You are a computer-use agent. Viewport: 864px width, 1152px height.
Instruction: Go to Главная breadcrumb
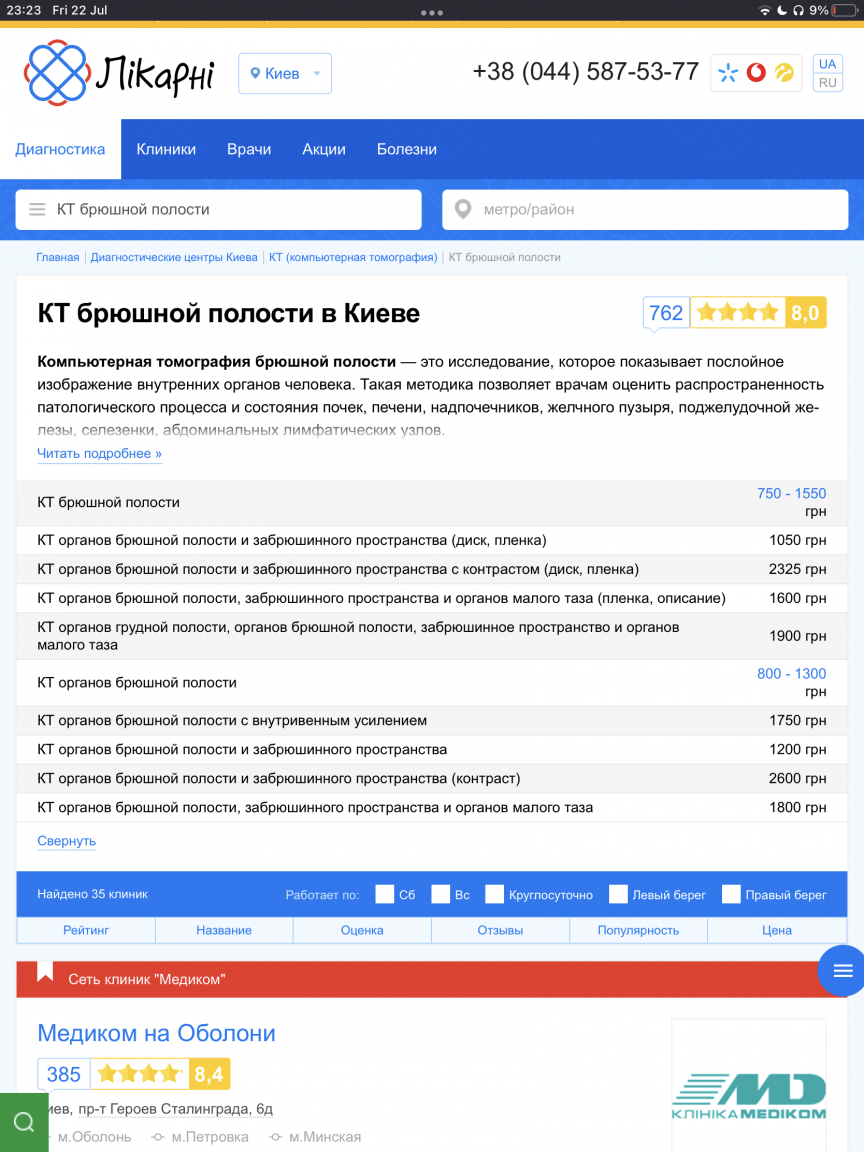click(58, 257)
